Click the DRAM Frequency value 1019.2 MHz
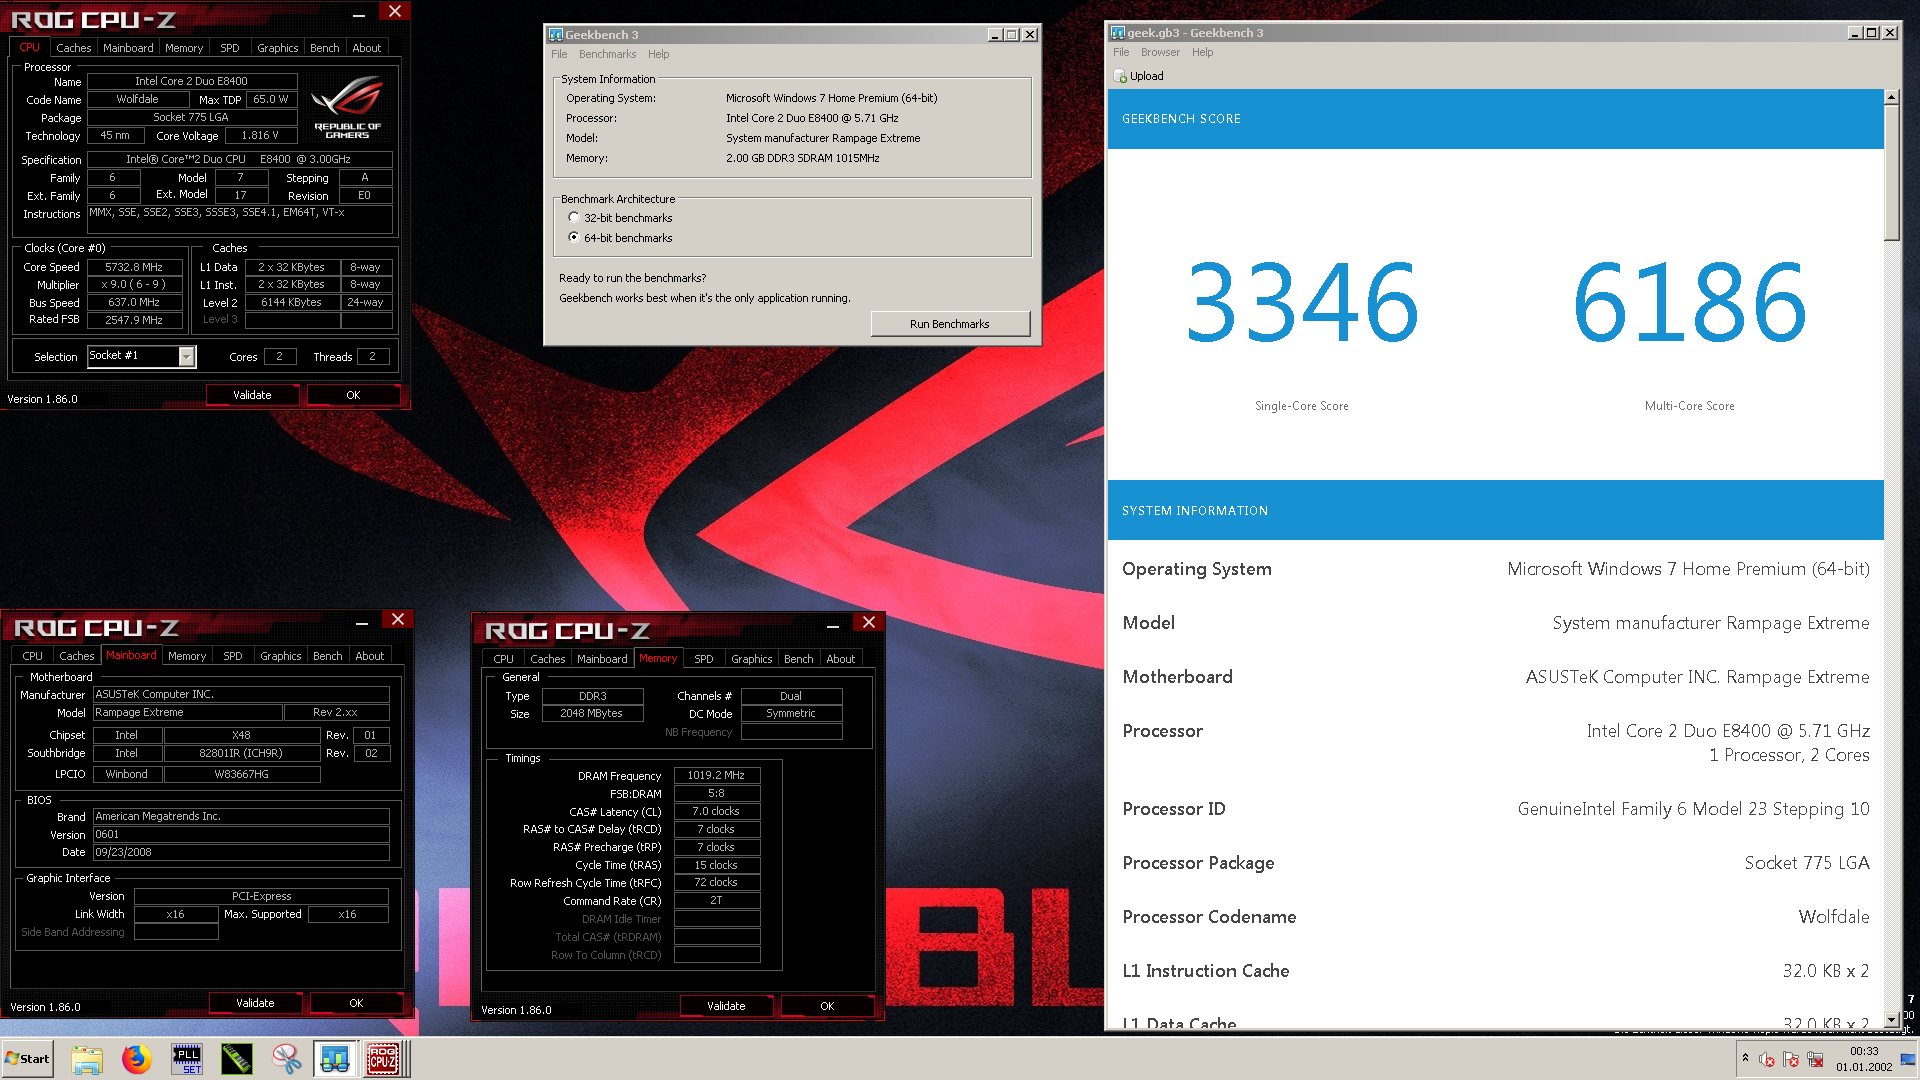This screenshot has width=1920, height=1080. tap(716, 775)
